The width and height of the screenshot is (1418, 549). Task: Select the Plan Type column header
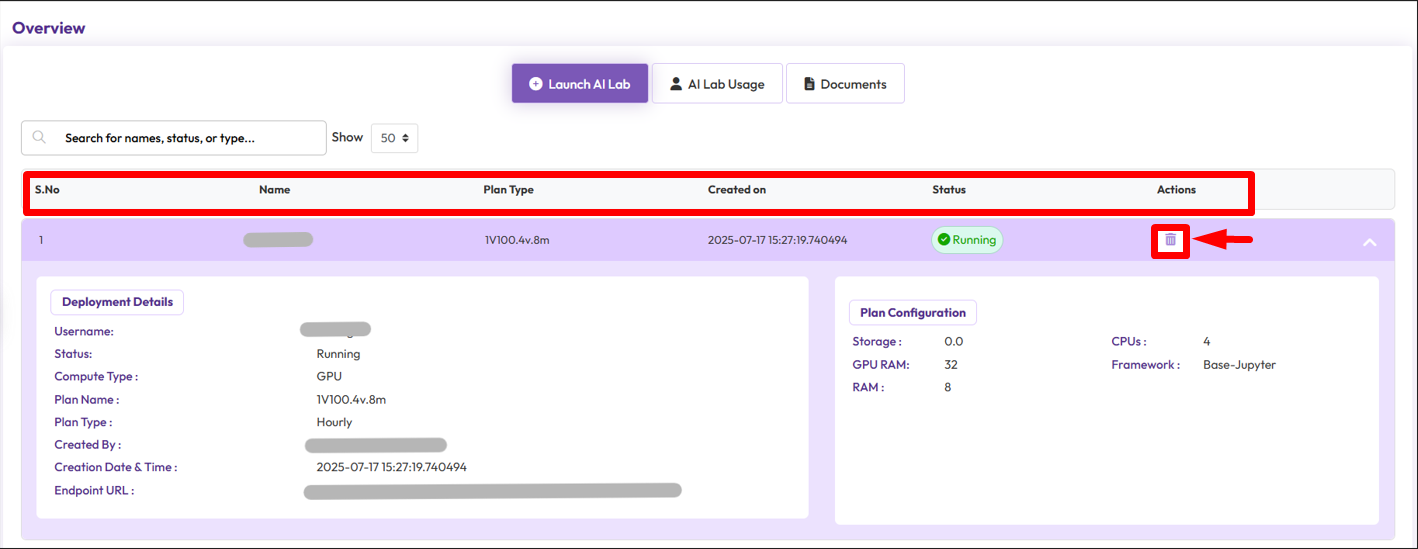508,190
